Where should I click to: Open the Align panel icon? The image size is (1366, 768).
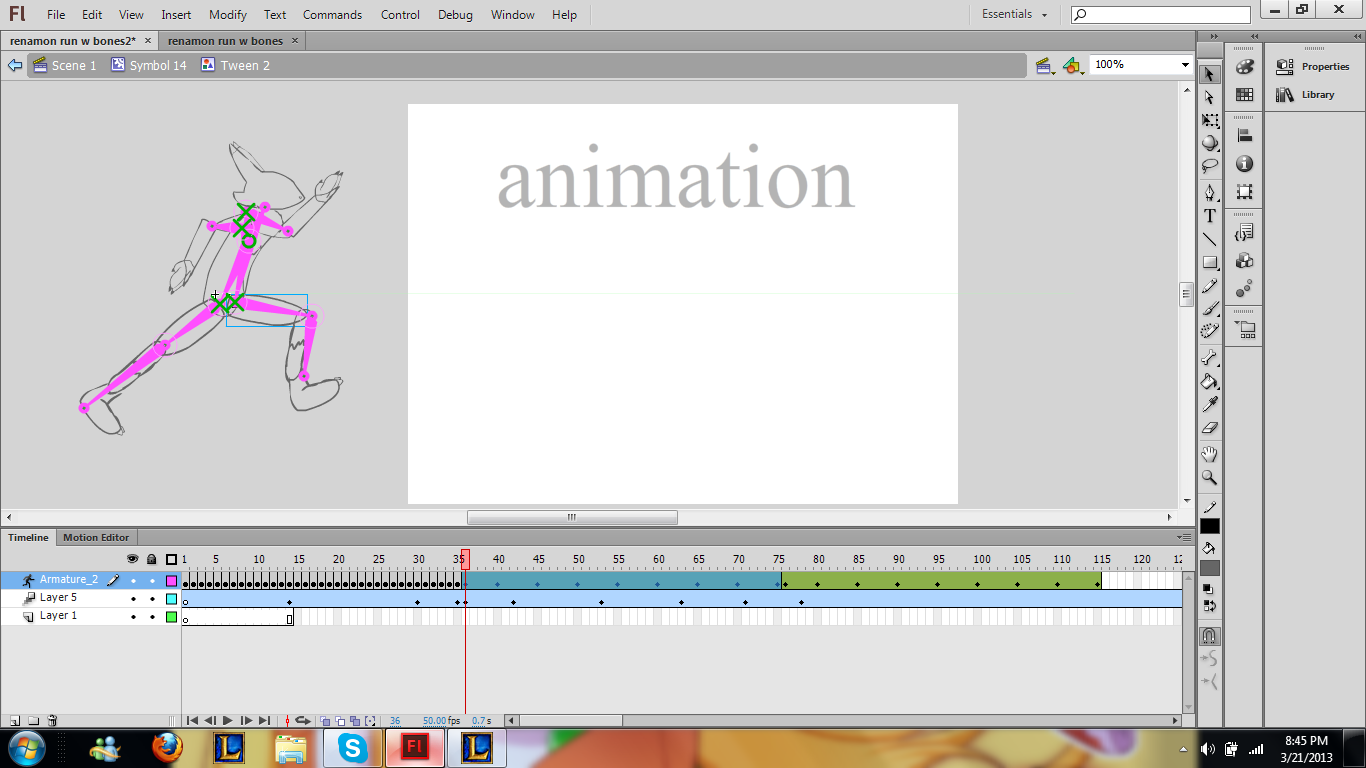pos(1244,136)
